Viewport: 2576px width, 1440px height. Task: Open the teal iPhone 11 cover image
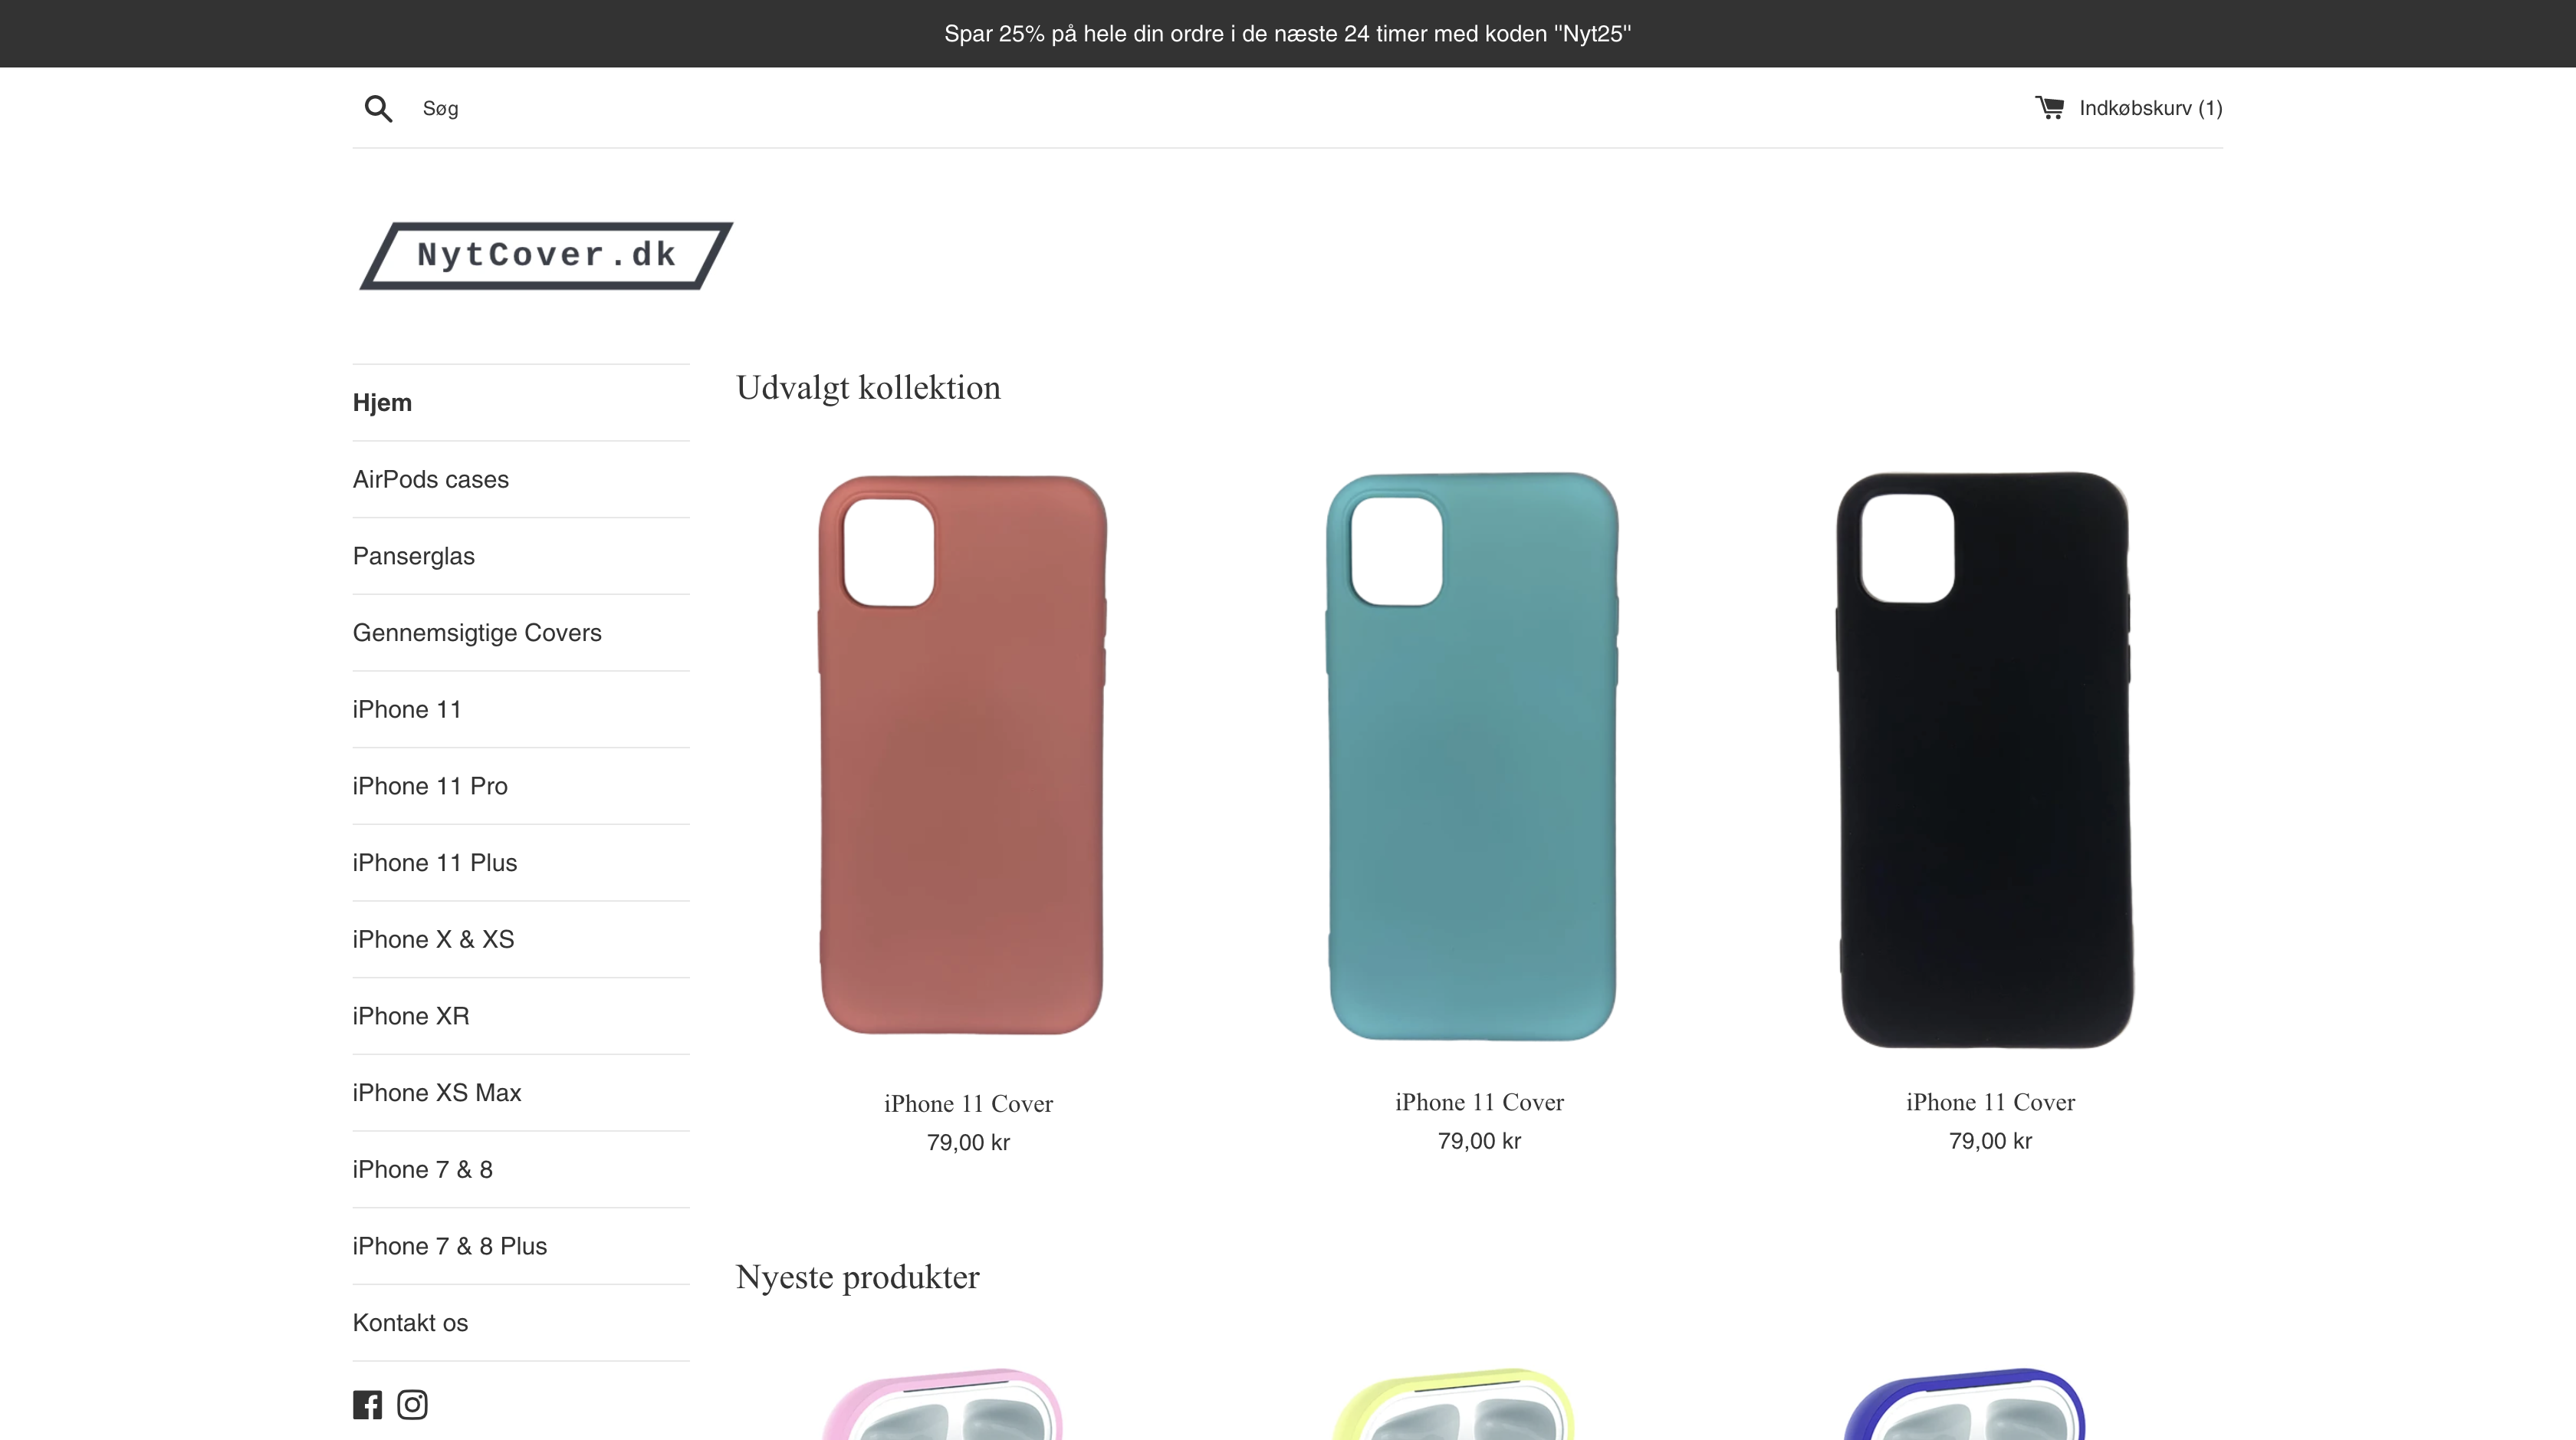1472,756
